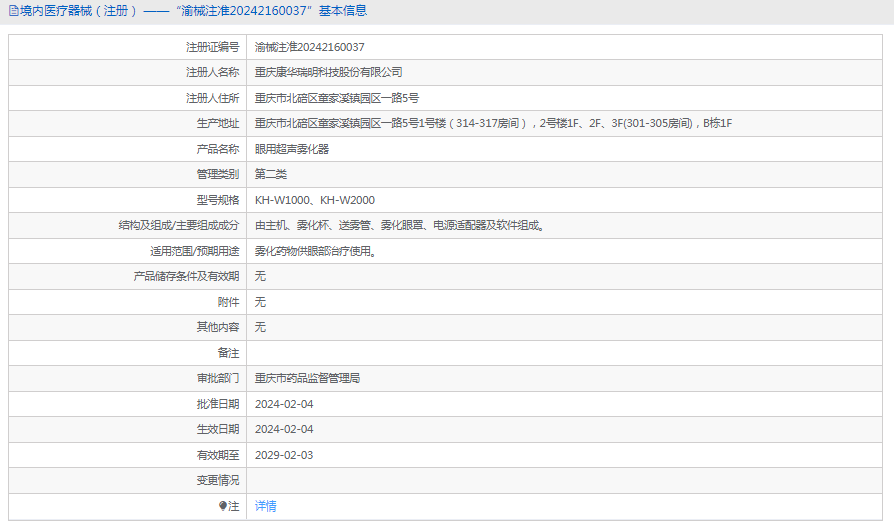Click the document icon beside 境内医疗器械 heading
The image size is (894, 528).
coord(13,11)
